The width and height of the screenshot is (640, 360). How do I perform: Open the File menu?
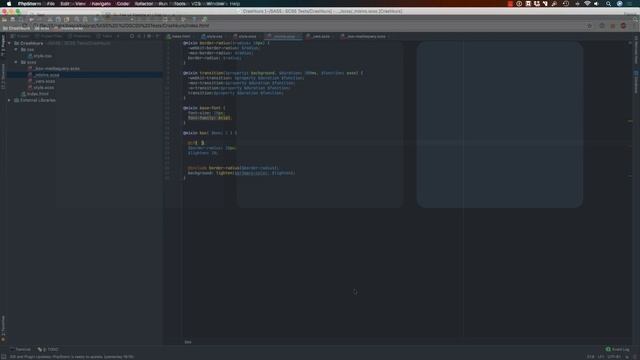51,4
